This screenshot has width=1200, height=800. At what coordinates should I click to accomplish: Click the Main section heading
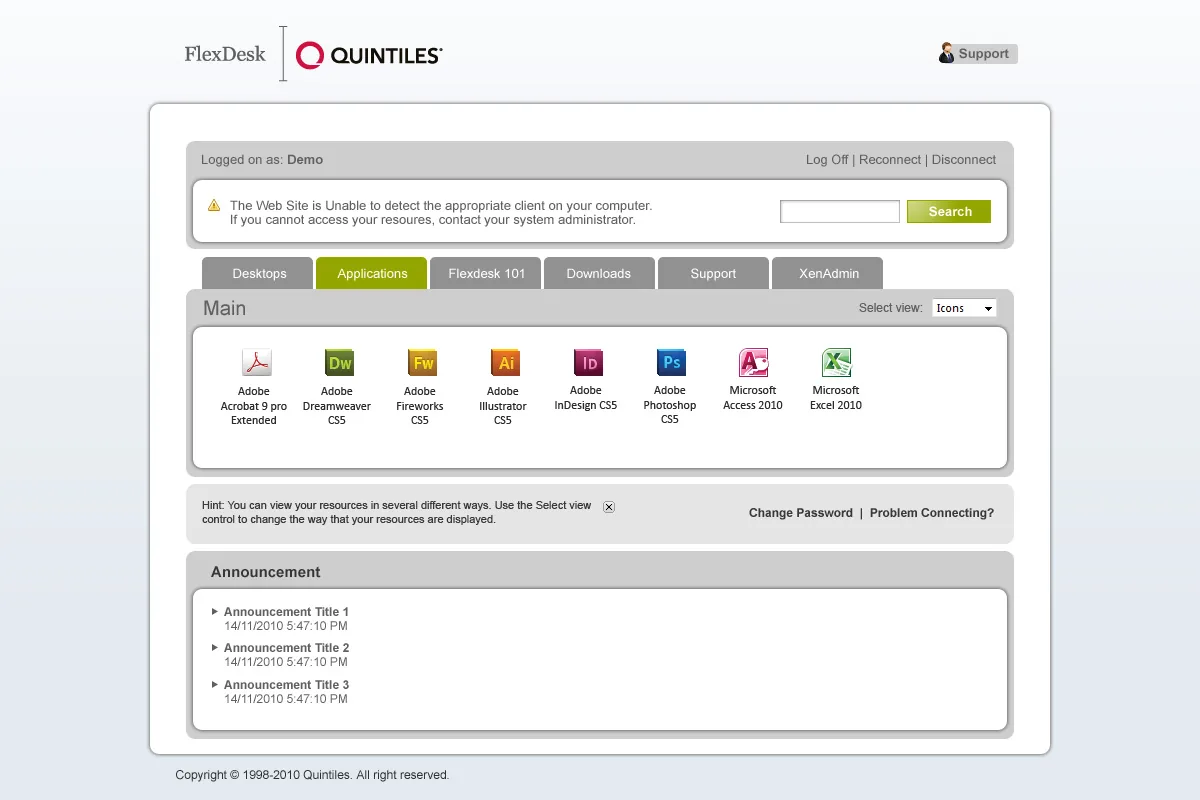[x=224, y=308]
